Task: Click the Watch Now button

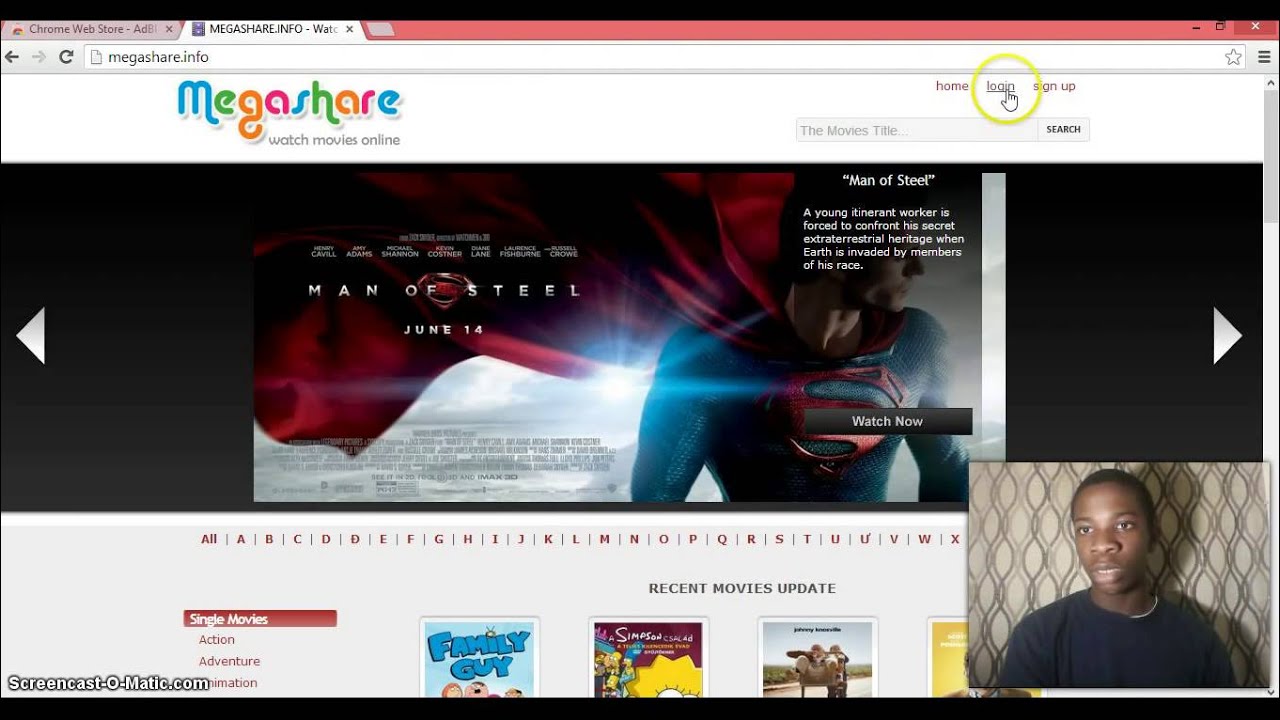Action: click(887, 421)
